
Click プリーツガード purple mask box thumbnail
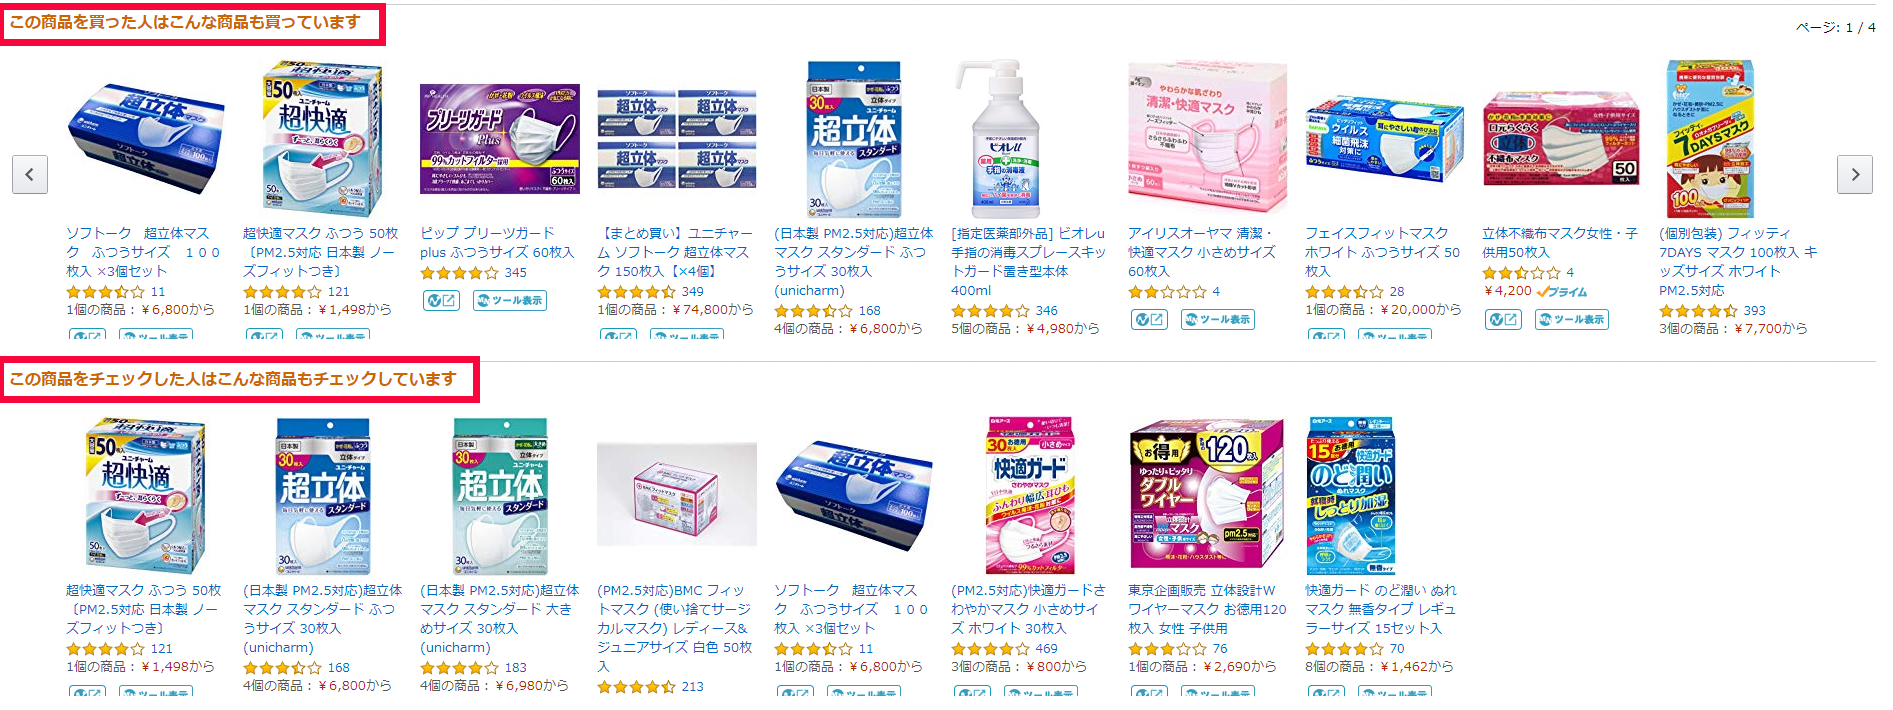click(x=499, y=139)
